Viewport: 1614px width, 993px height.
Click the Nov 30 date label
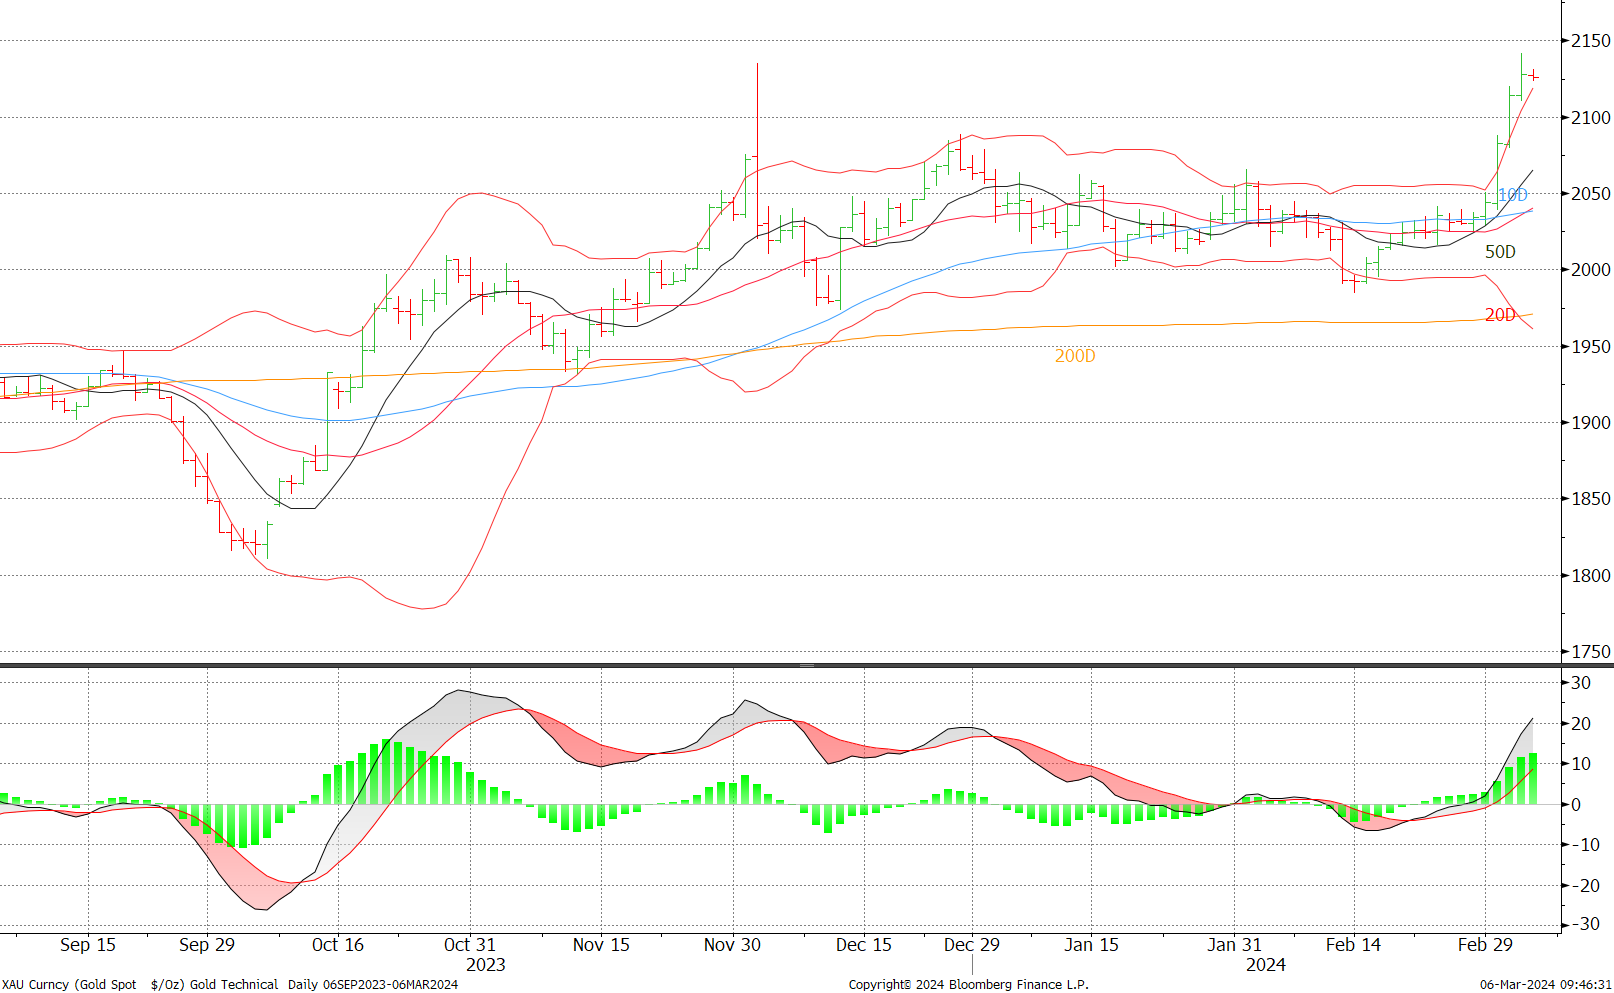click(x=732, y=945)
